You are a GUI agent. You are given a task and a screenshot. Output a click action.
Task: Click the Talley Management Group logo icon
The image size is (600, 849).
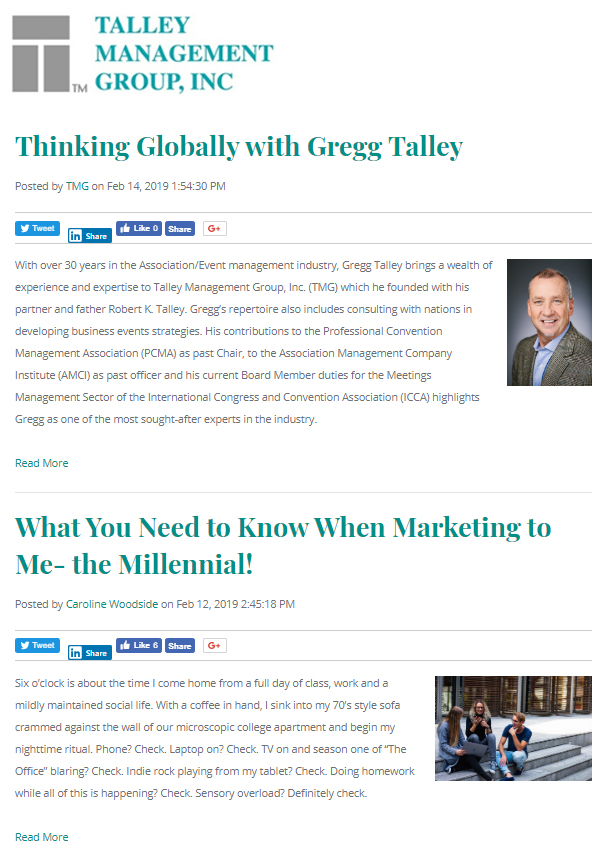[48, 54]
